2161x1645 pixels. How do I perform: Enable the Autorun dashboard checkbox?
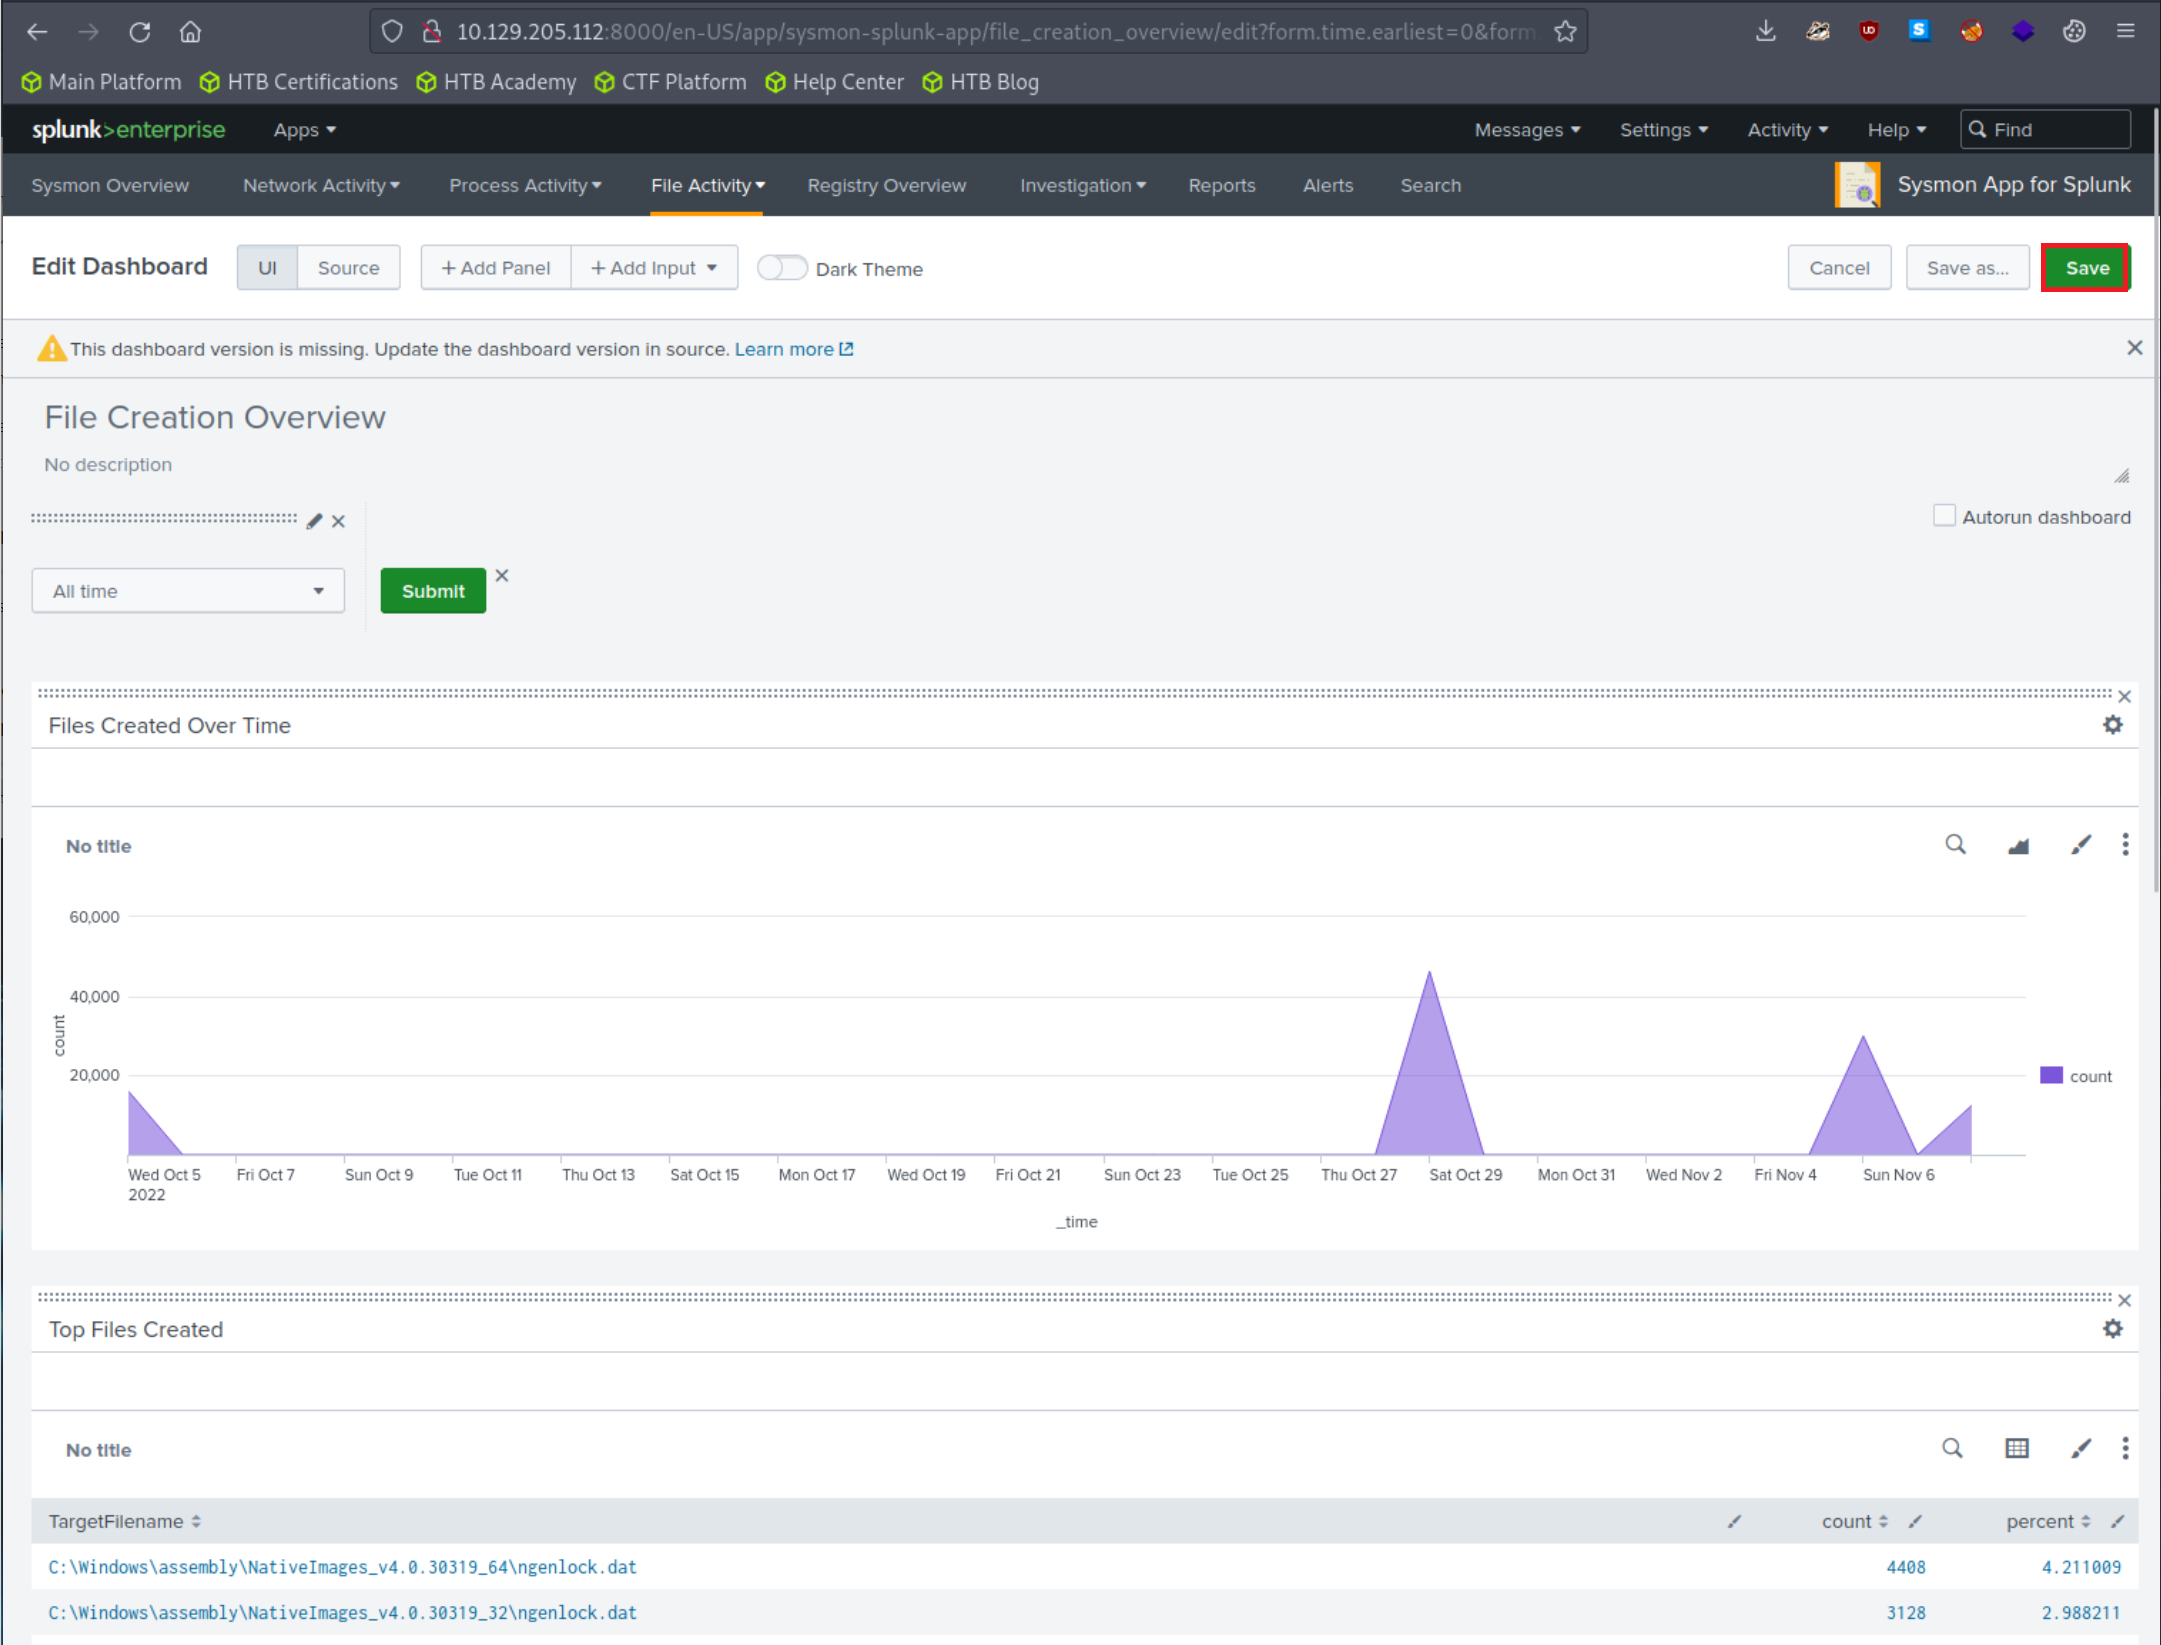pyautogui.click(x=1944, y=515)
